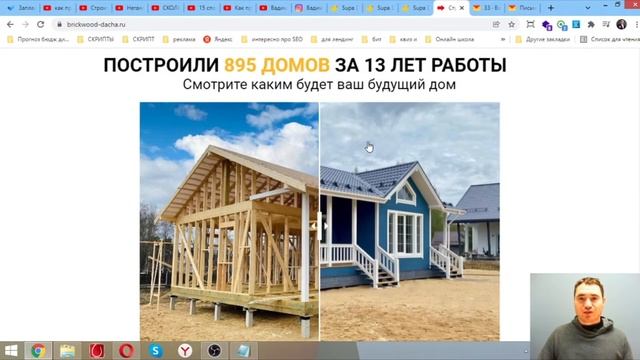The image size is (640, 360).
Task: Add a new browser tab
Action: pos(551,8)
